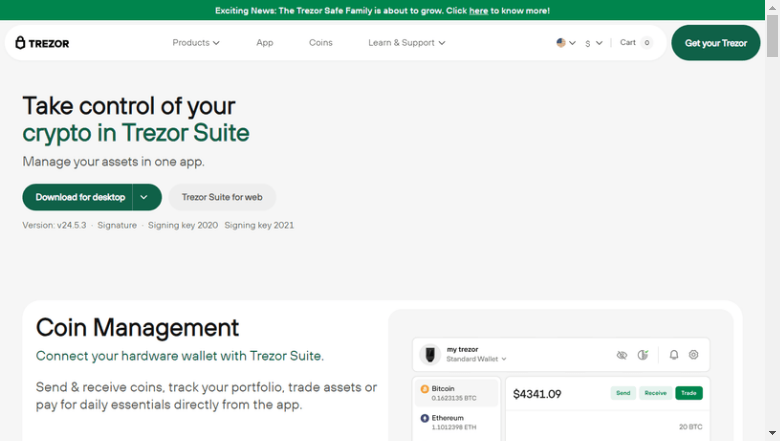
Task: Click the 'here' link in the banner
Action: point(478,10)
